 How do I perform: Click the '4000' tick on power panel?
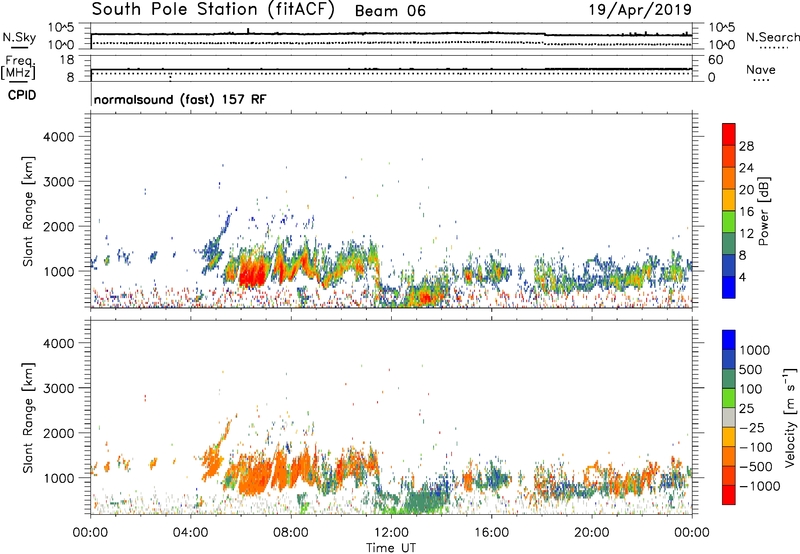click(x=58, y=137)
